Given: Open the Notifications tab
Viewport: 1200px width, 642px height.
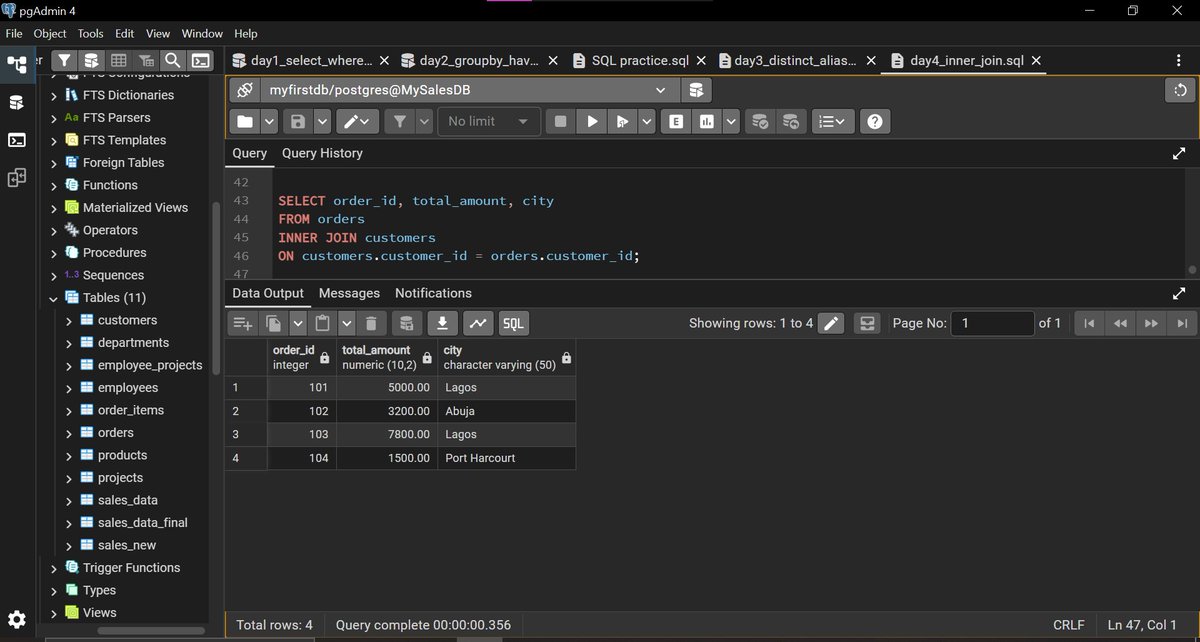Looking at the screenshot, I should coord(433,293).
